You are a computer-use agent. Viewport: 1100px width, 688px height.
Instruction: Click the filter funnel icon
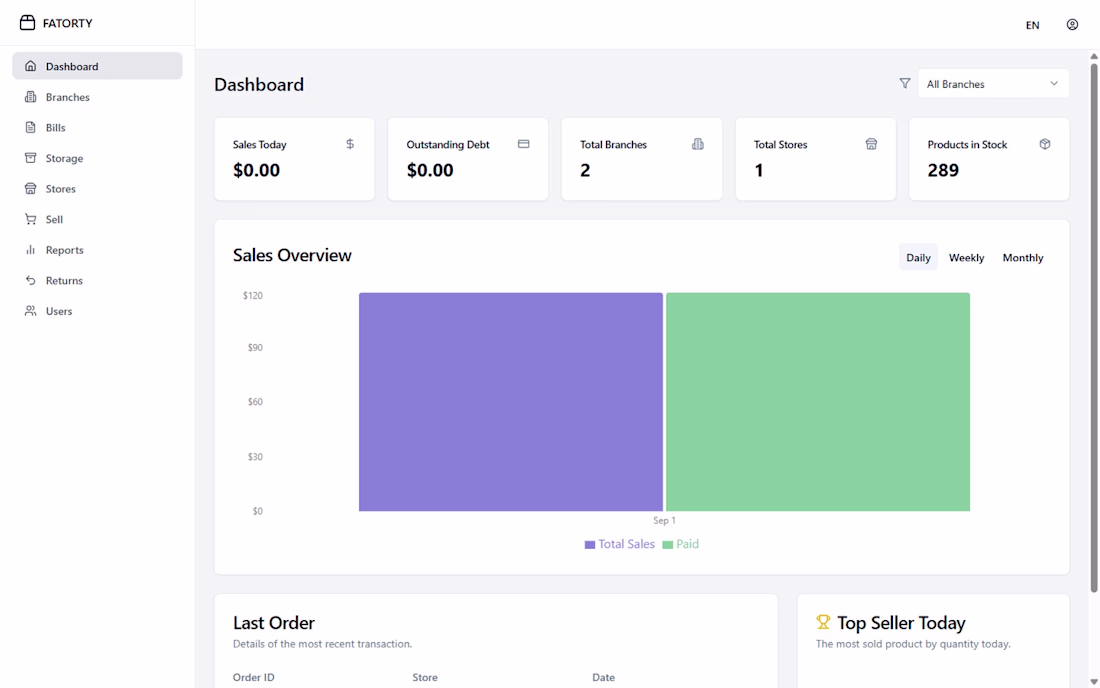(905, 83)
